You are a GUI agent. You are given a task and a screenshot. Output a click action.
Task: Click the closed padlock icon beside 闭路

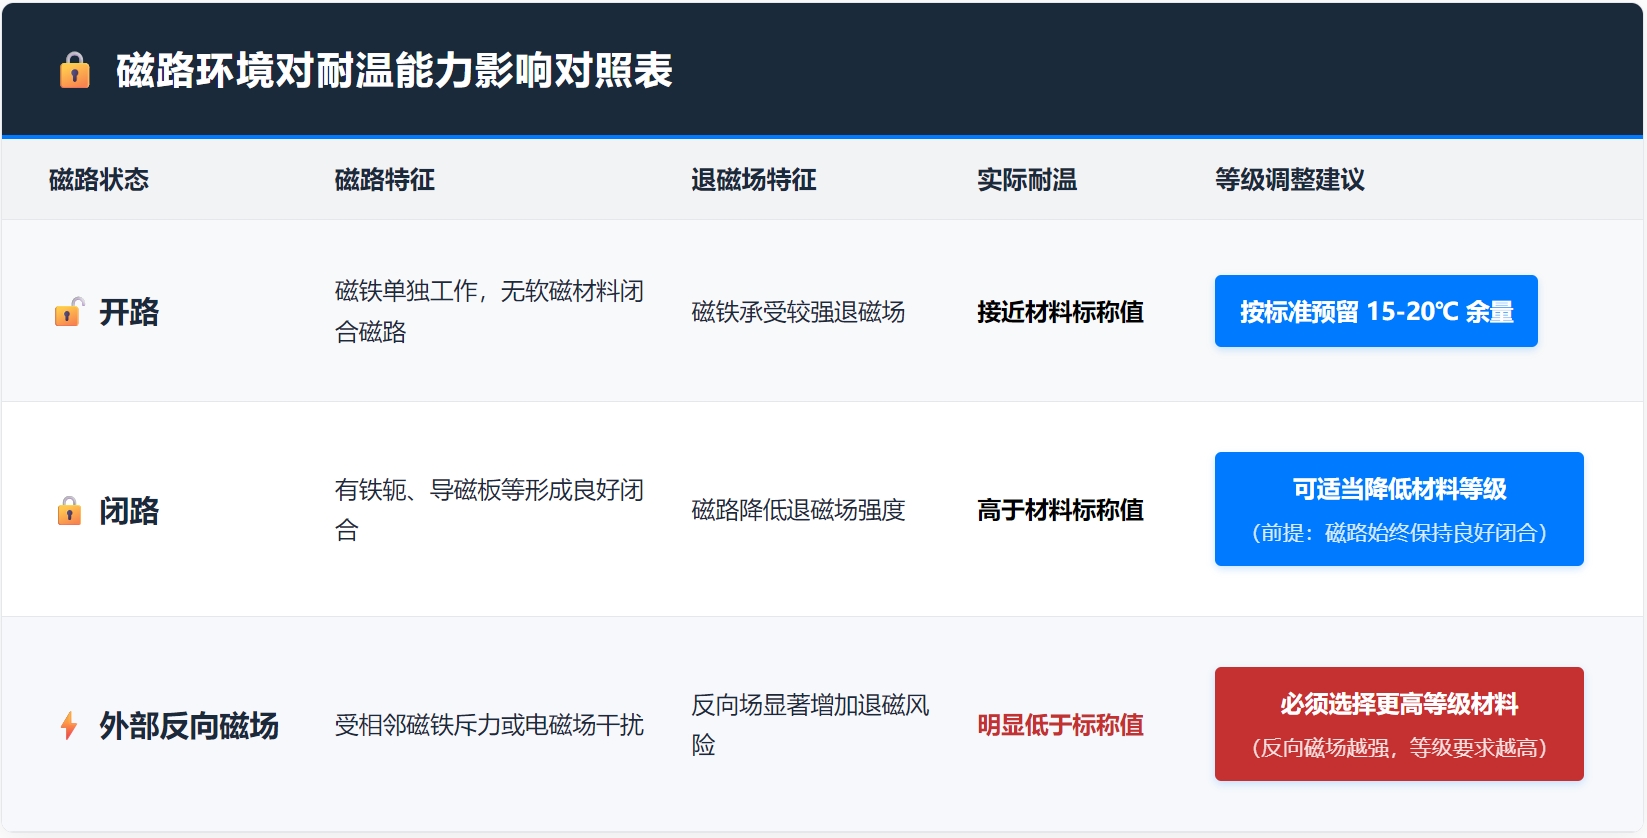pos(69,511)
